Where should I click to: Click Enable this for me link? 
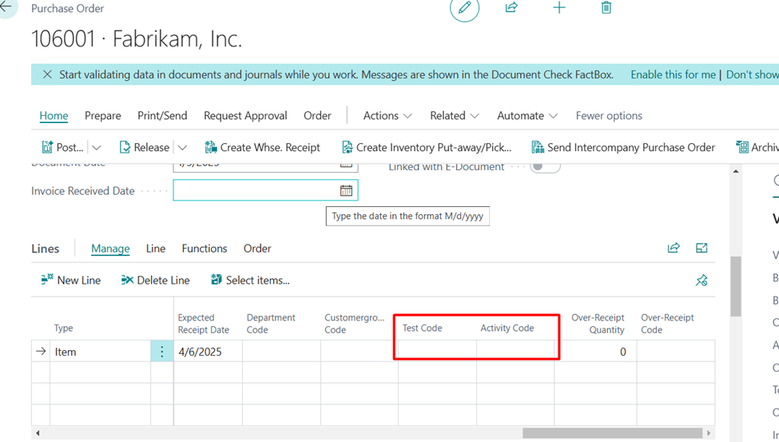[673, 74]
